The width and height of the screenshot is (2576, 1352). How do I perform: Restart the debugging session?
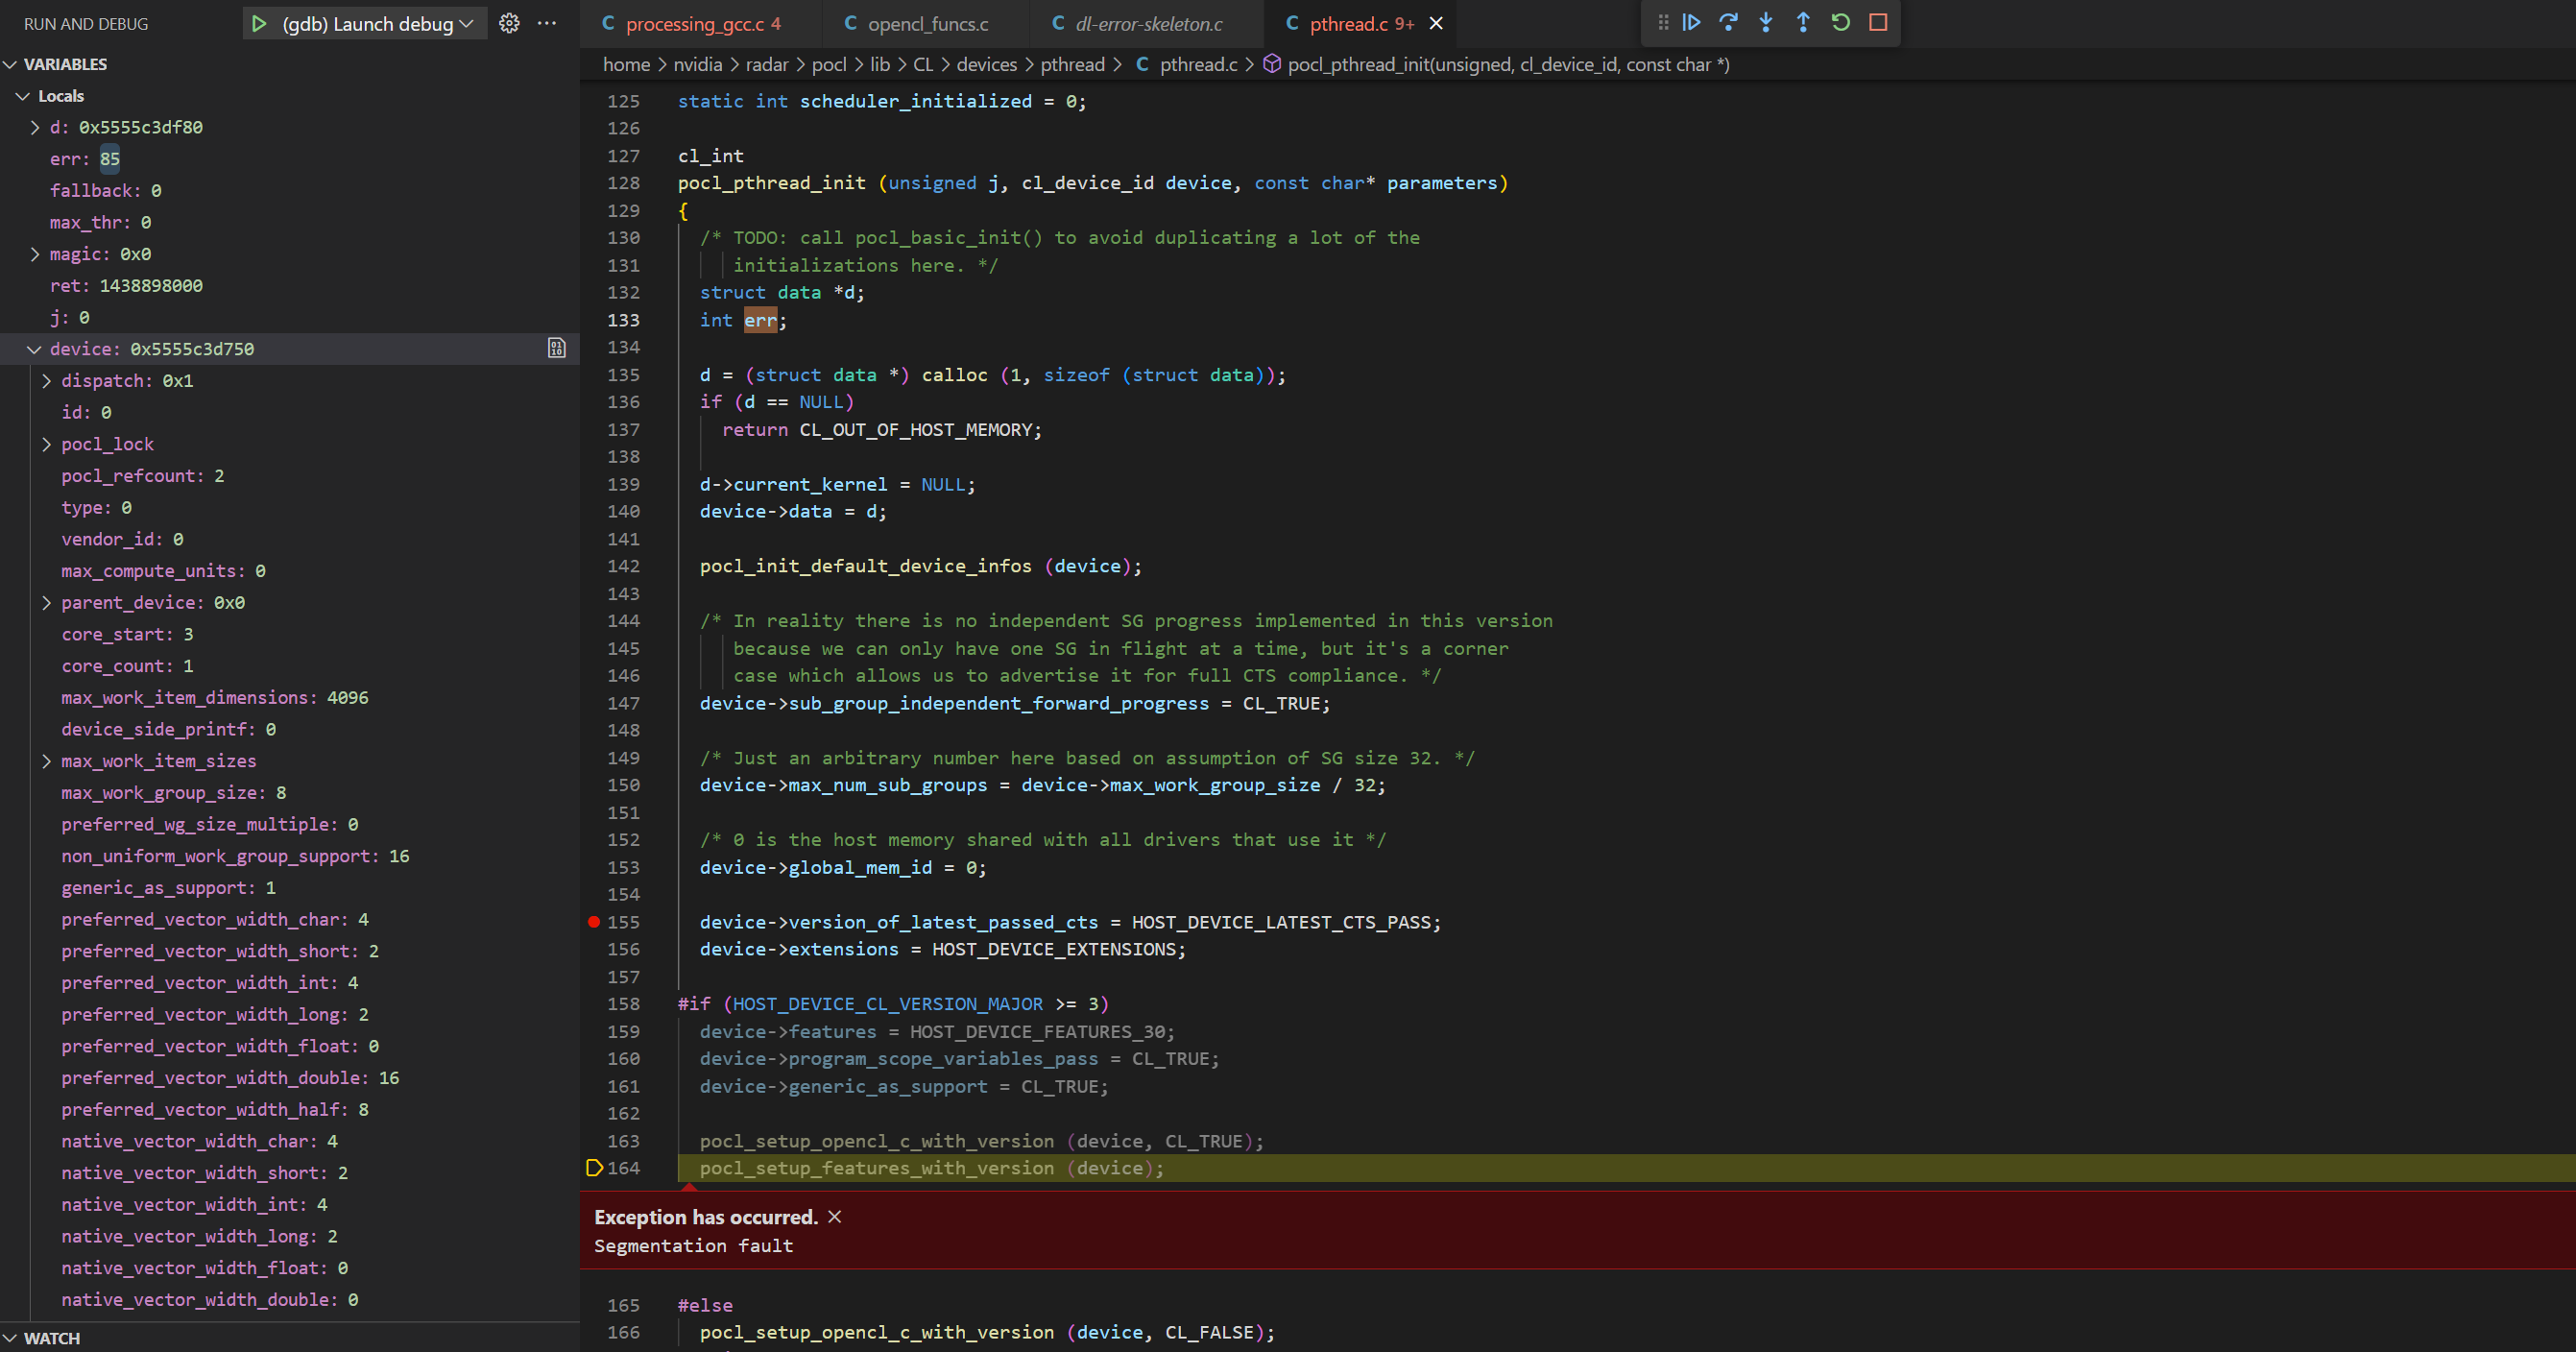click(1841, 22)
